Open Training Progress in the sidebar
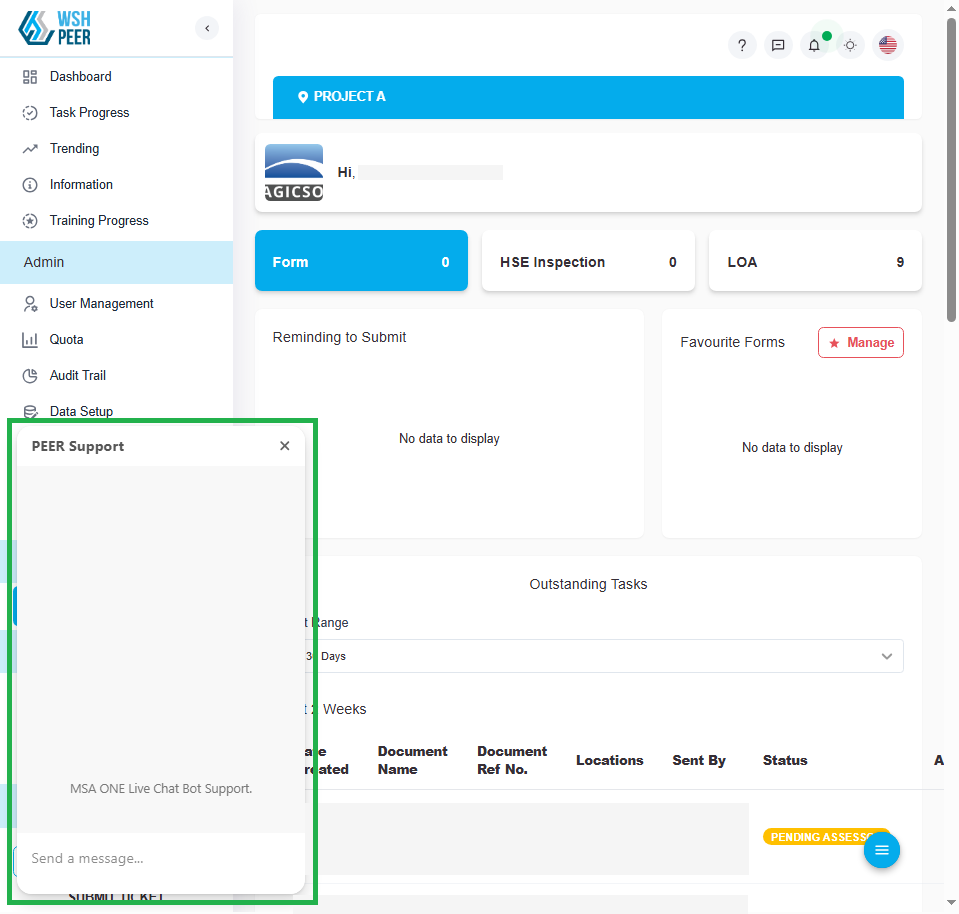 pyautogui.click(x=98, y=221)
